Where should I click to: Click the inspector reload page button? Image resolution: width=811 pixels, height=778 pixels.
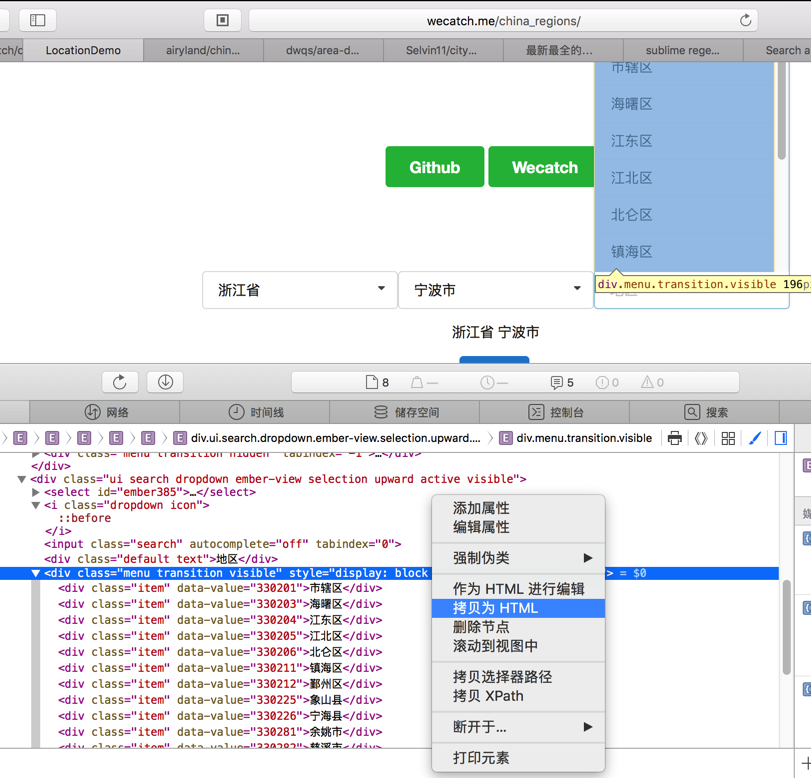point(119,382)
